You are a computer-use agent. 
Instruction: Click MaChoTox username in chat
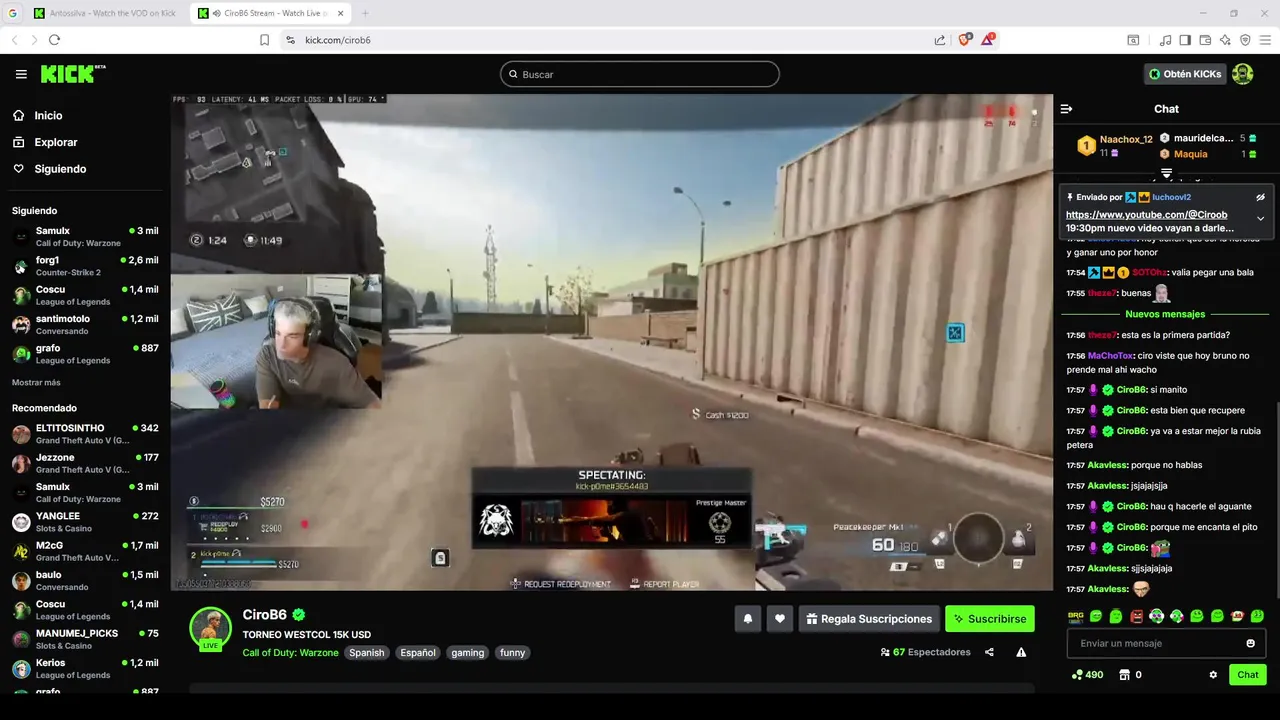click(1111, 356)
